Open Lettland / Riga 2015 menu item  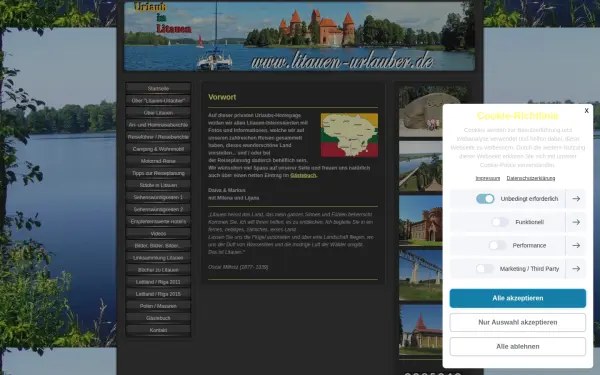[x=158, y=294]
